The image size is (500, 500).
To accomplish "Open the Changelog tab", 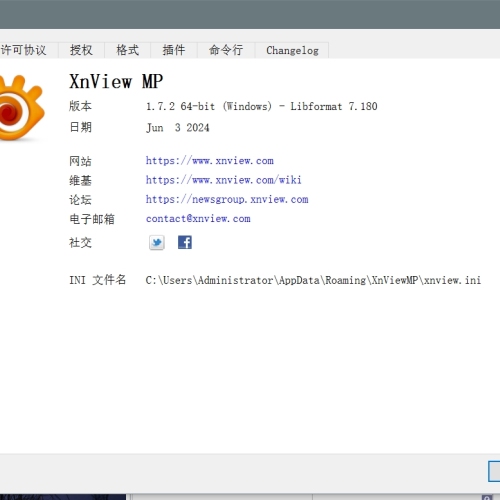I will (x=292, y=50).
